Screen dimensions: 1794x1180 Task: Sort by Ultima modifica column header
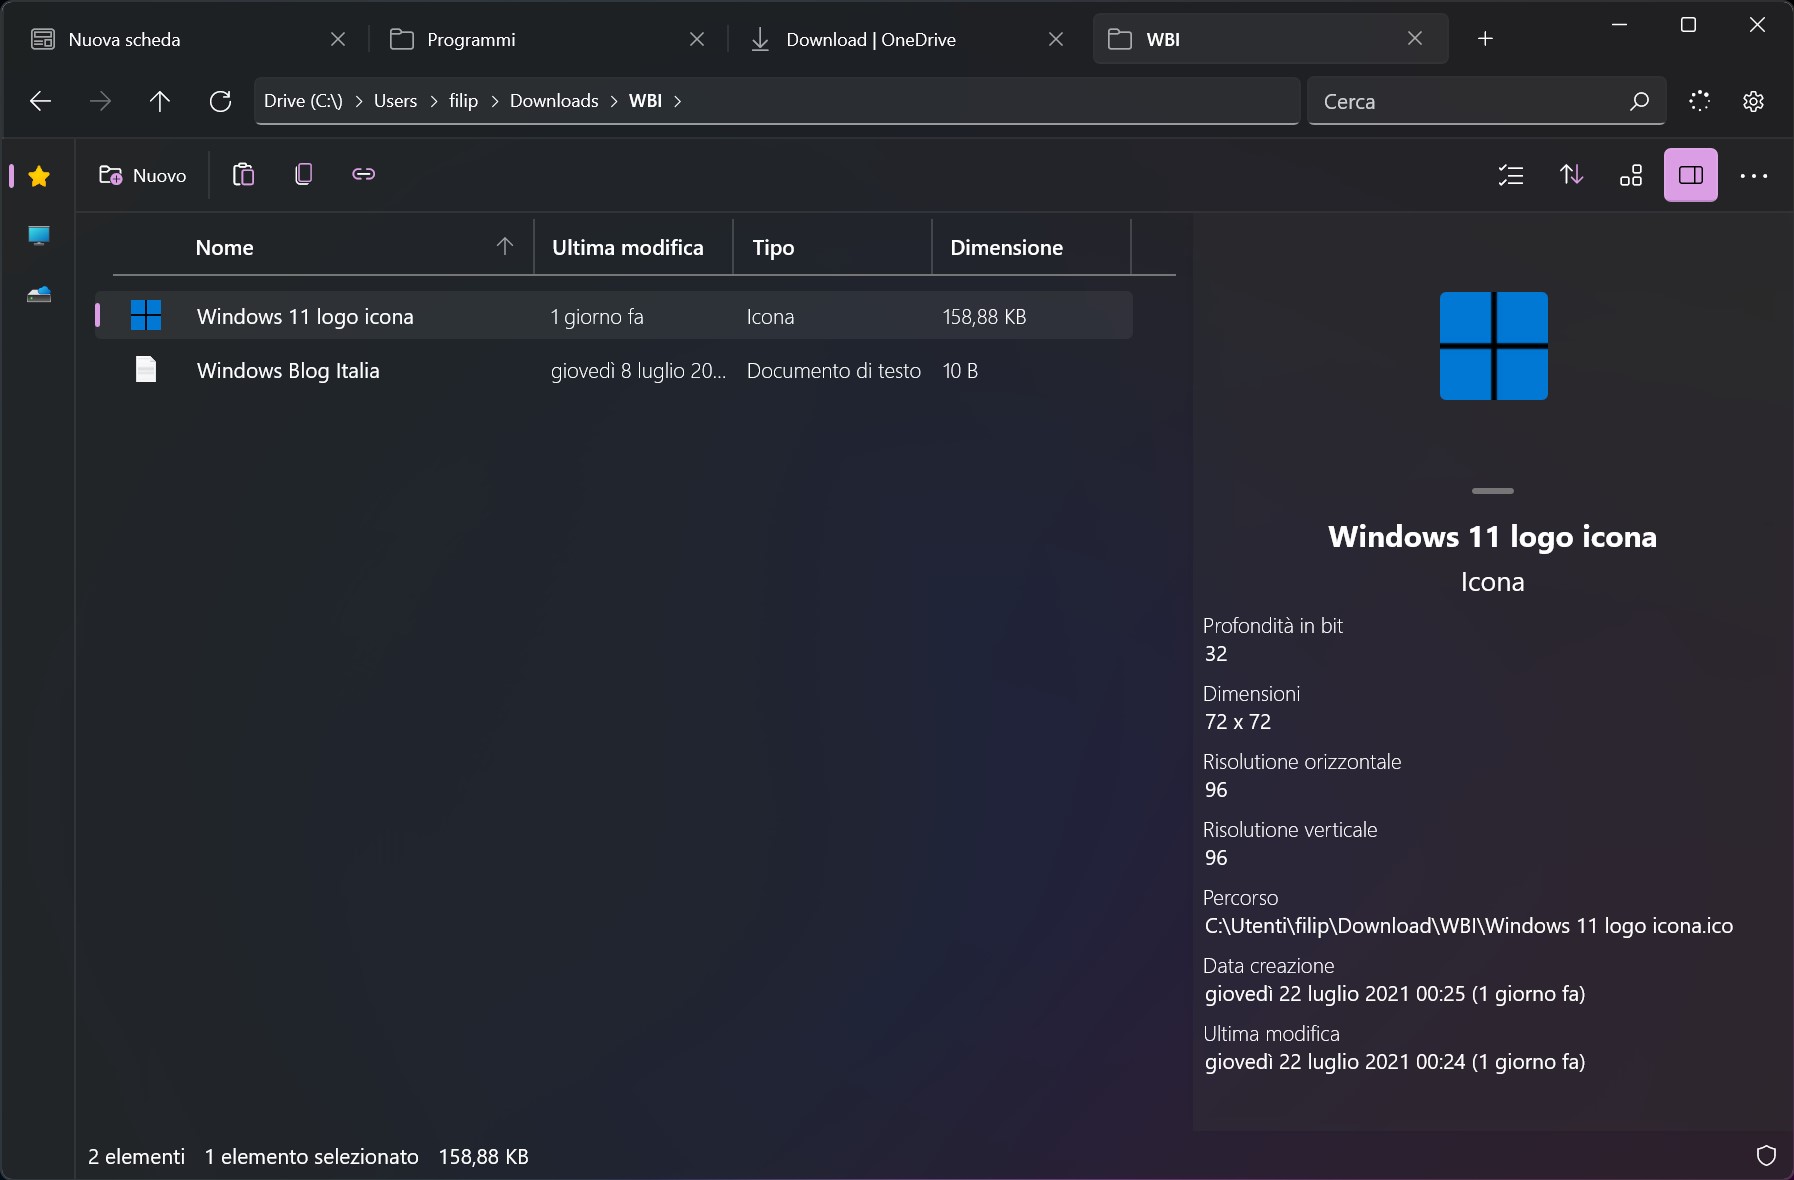point(628,248)
